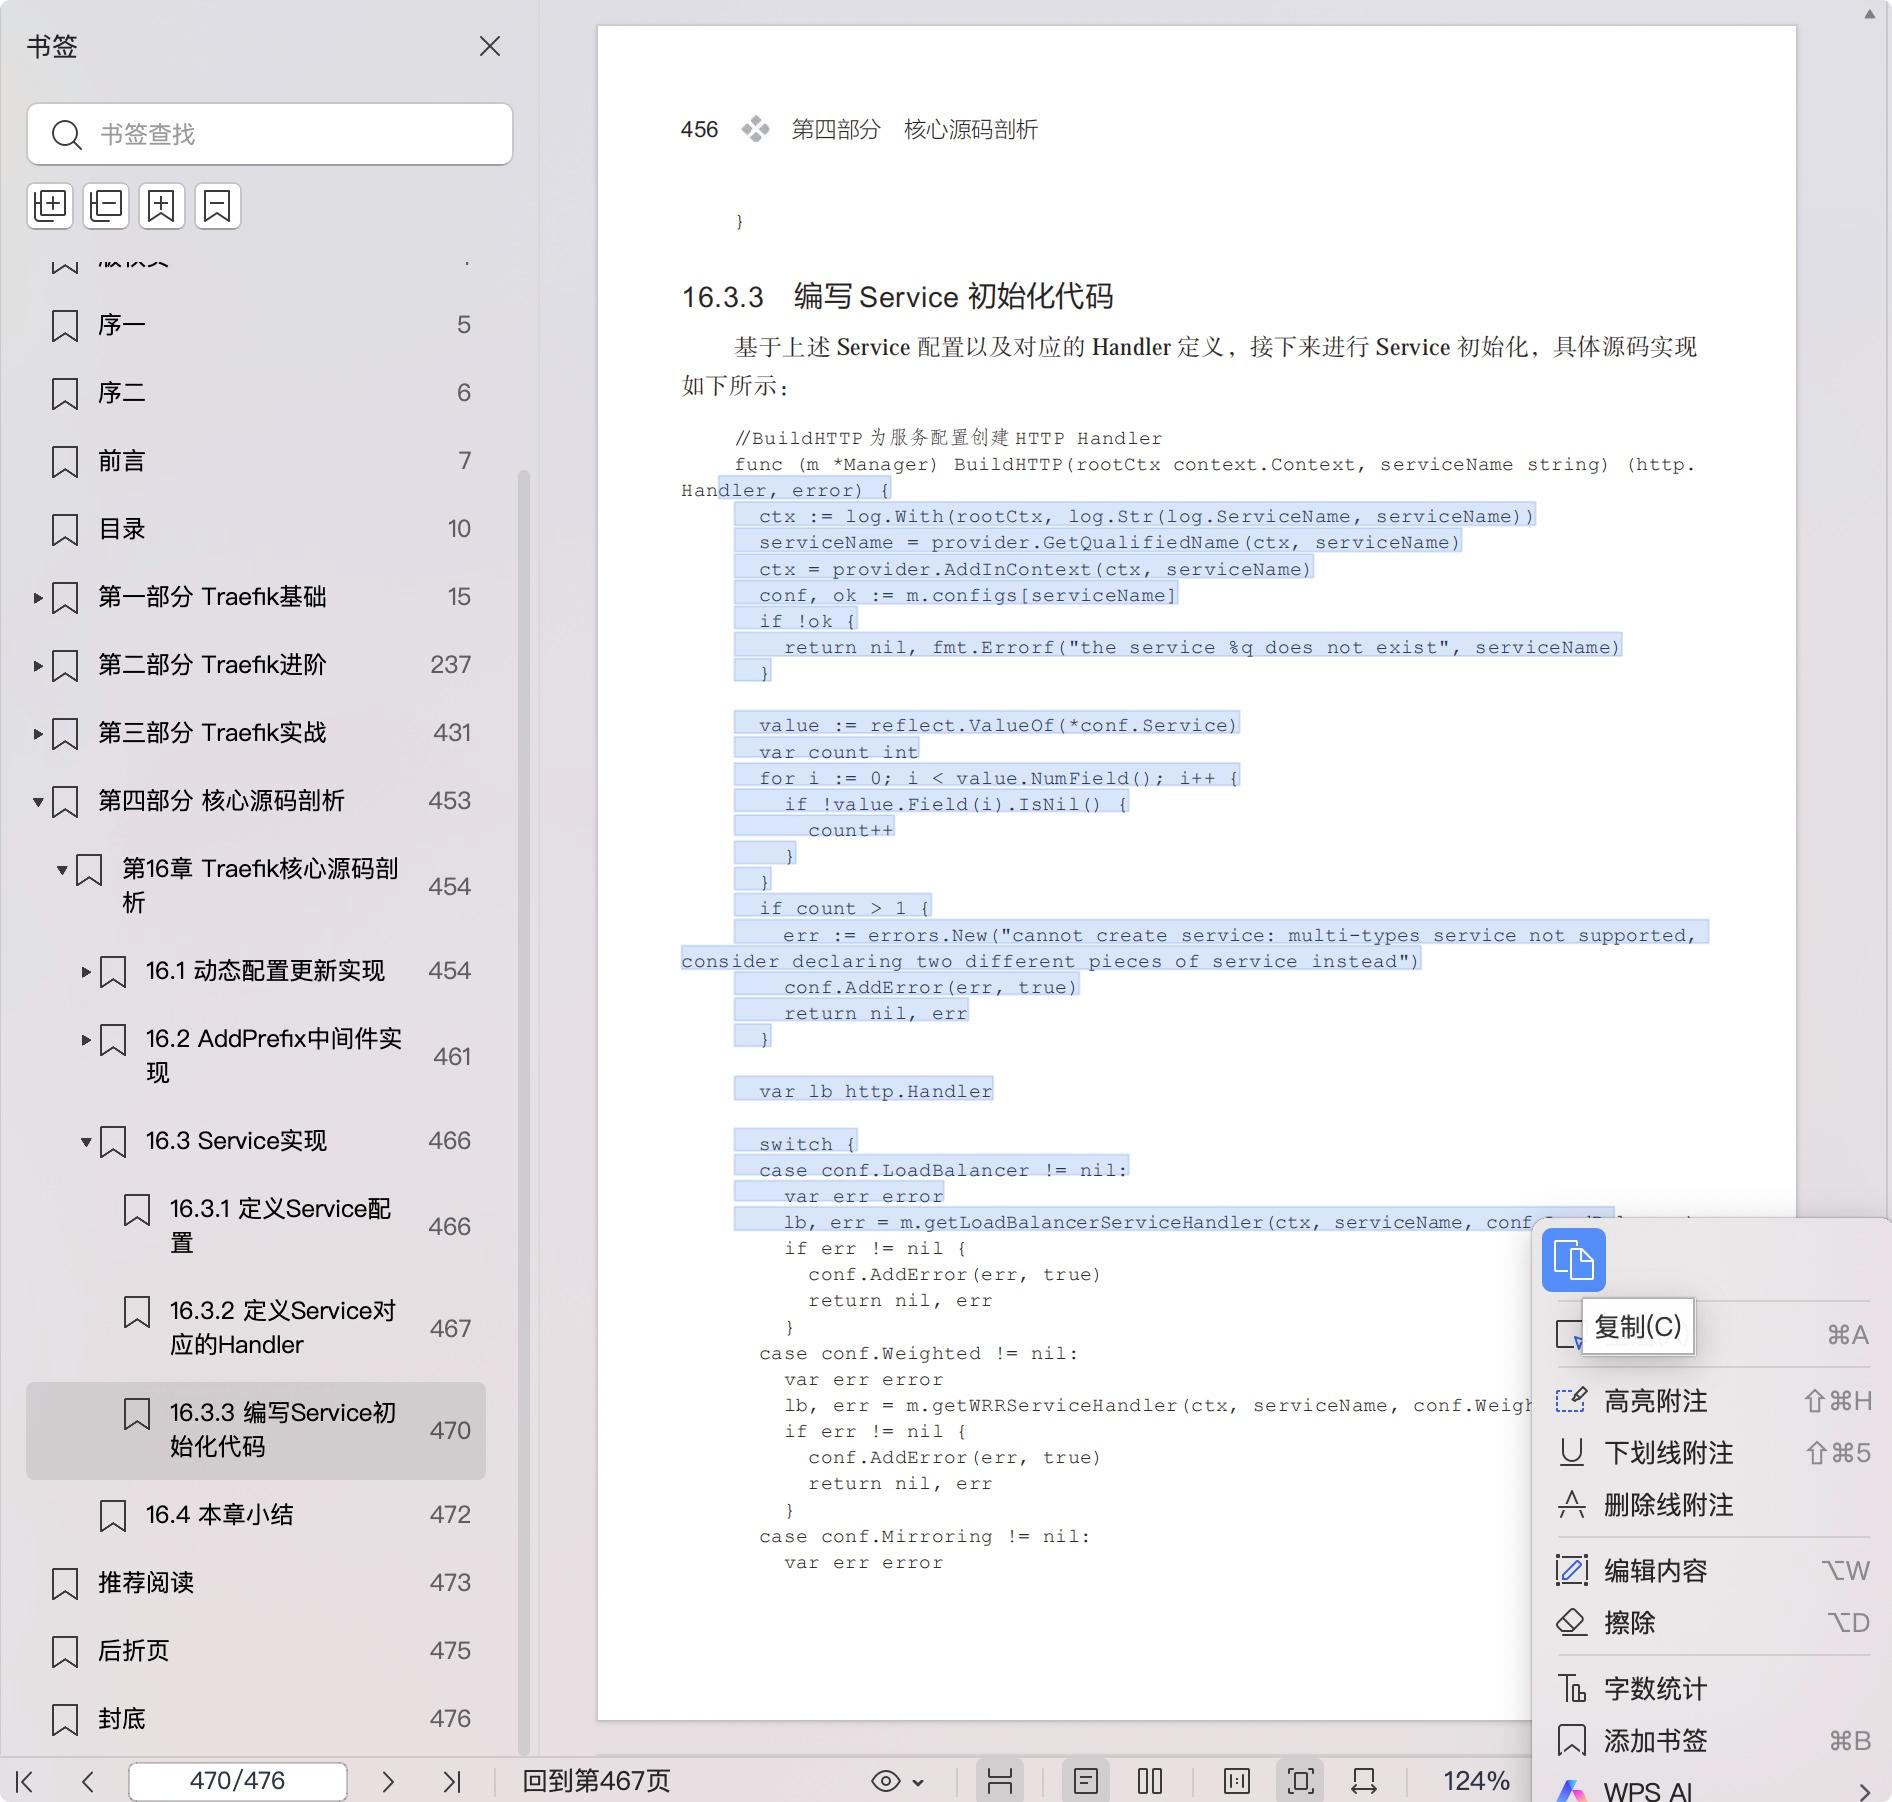Open the 16.4 本章小结 bookmark
Viewport: 1892px width, 1802px height.
(220, 1515)
